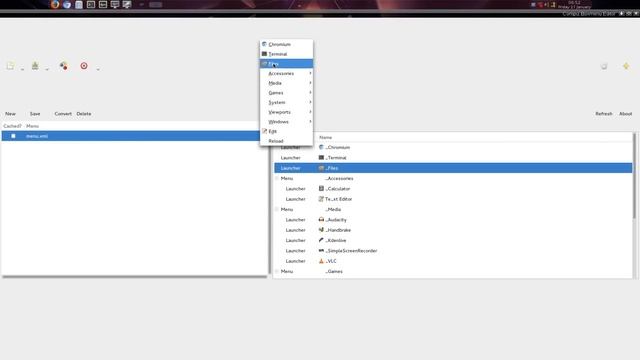Open the terminal icon in top panel

[91, 5]
